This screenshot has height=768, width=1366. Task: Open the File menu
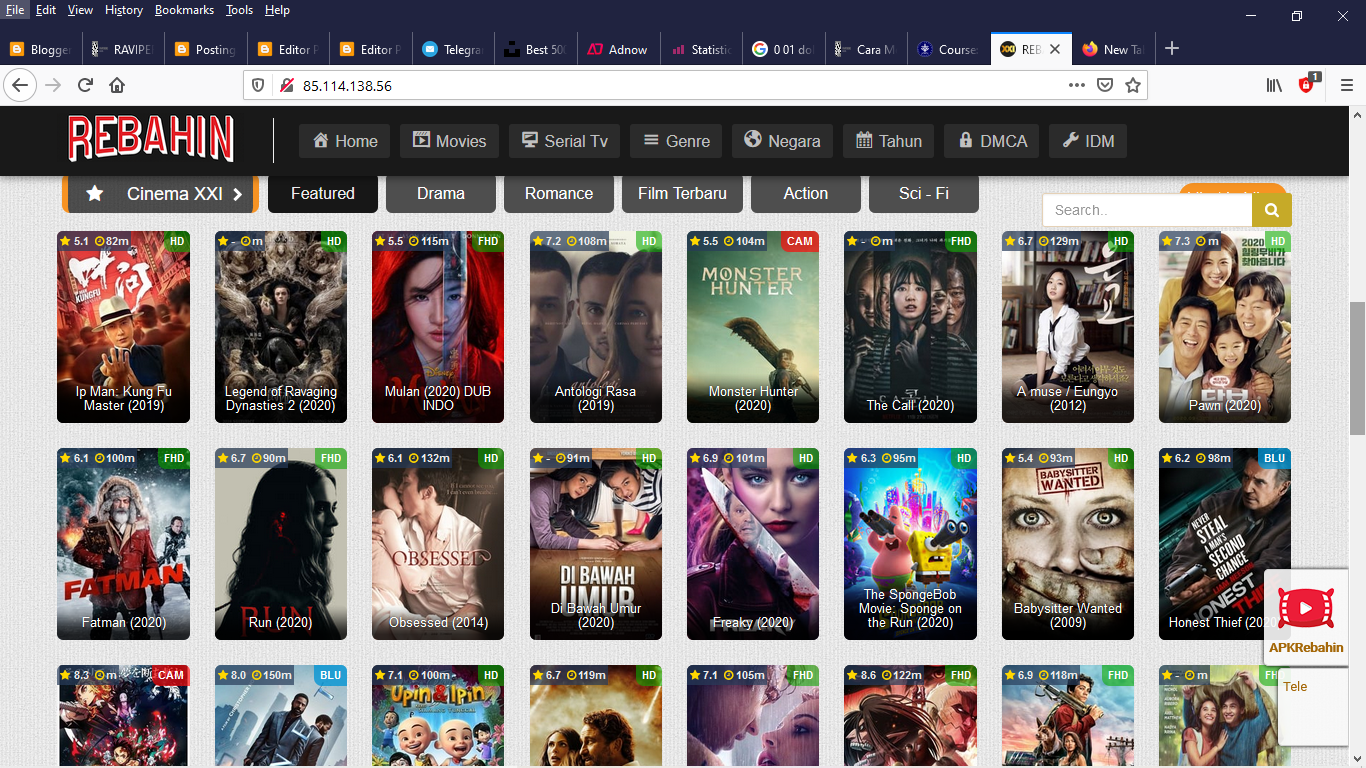coord(15,10)
